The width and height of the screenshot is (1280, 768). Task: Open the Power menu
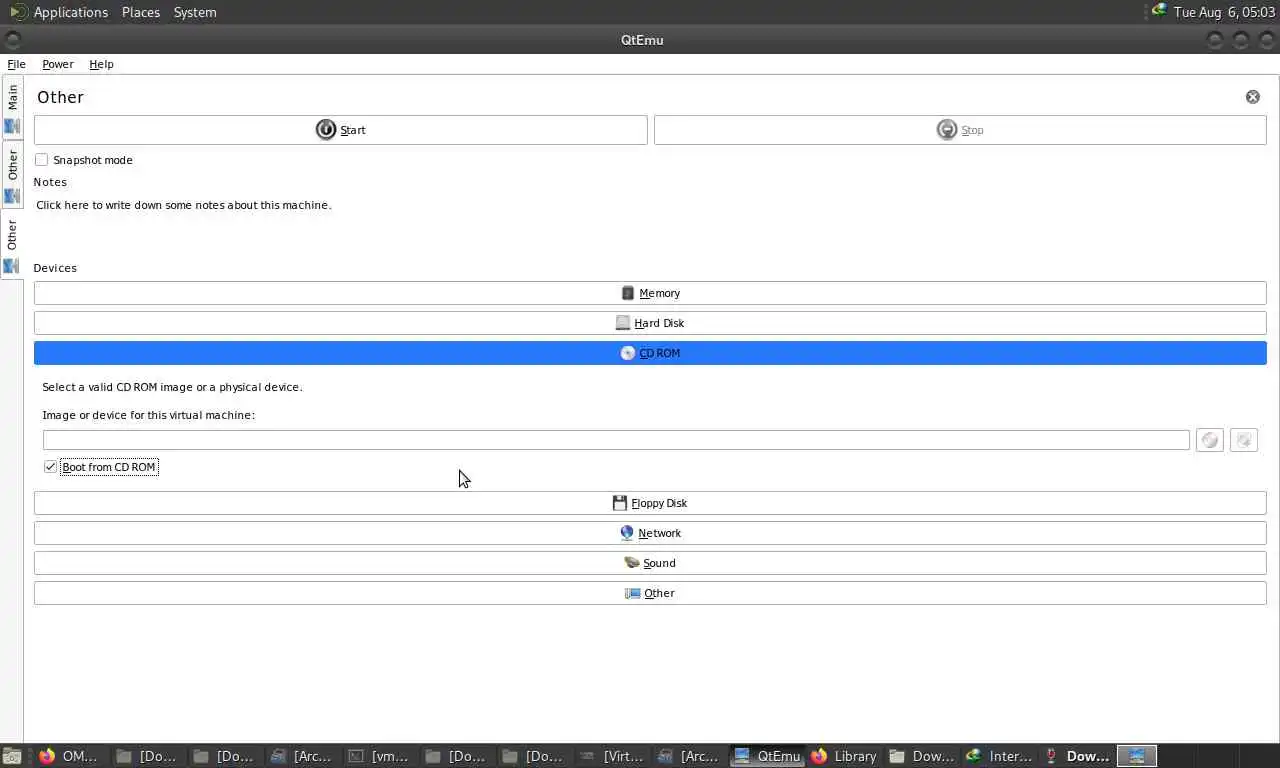tap(58, 64)
